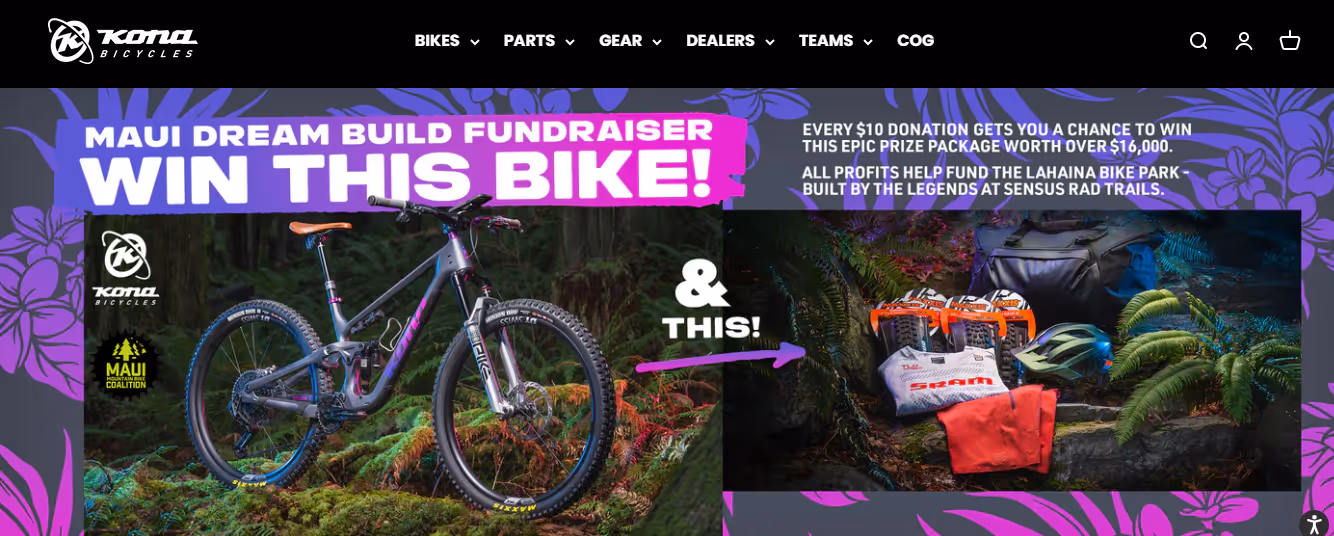Open the accessibility widget icon
This screenshot has width=1334, height=536.
click(1313, 523)
